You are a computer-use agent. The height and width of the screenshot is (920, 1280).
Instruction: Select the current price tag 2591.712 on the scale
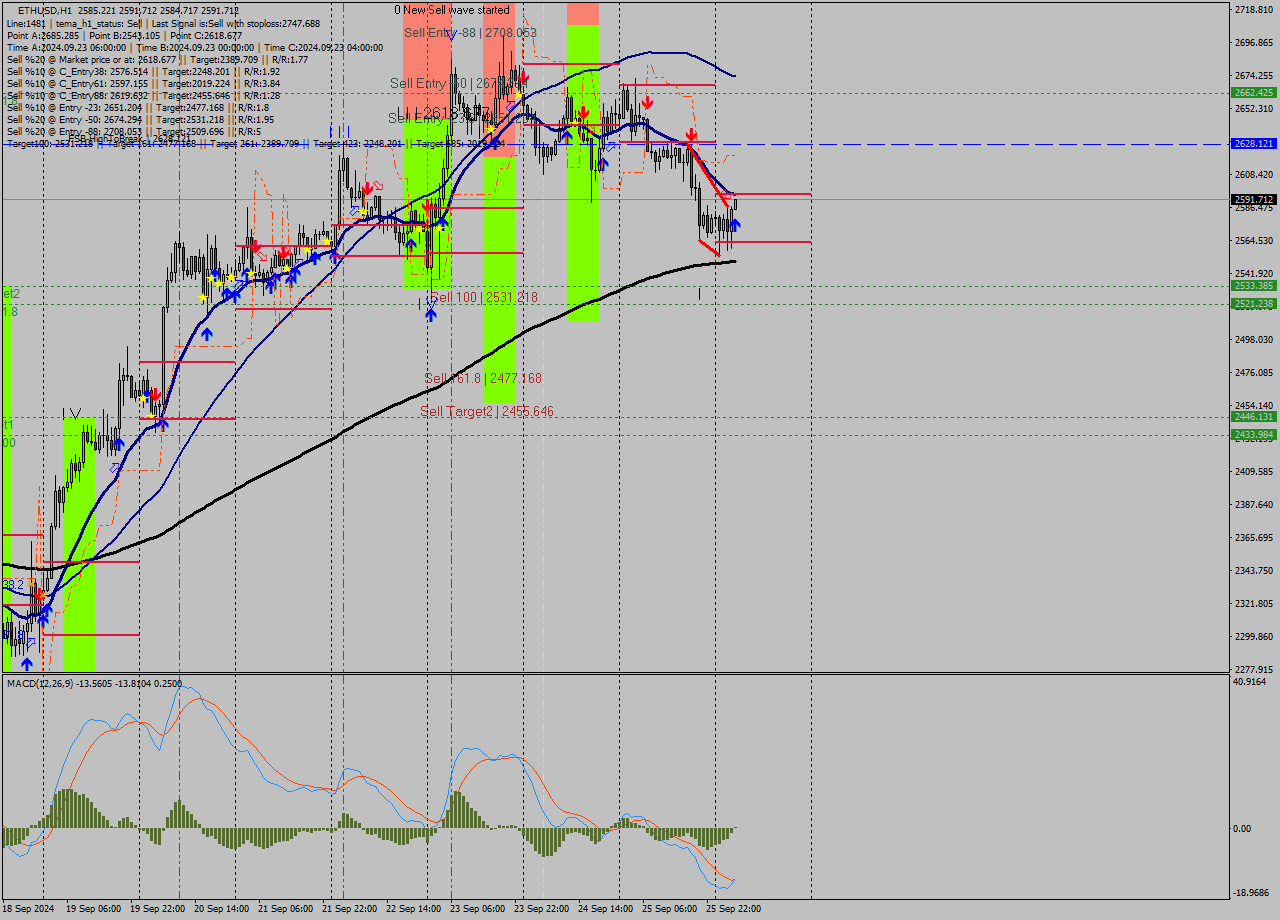[1253, 200]
